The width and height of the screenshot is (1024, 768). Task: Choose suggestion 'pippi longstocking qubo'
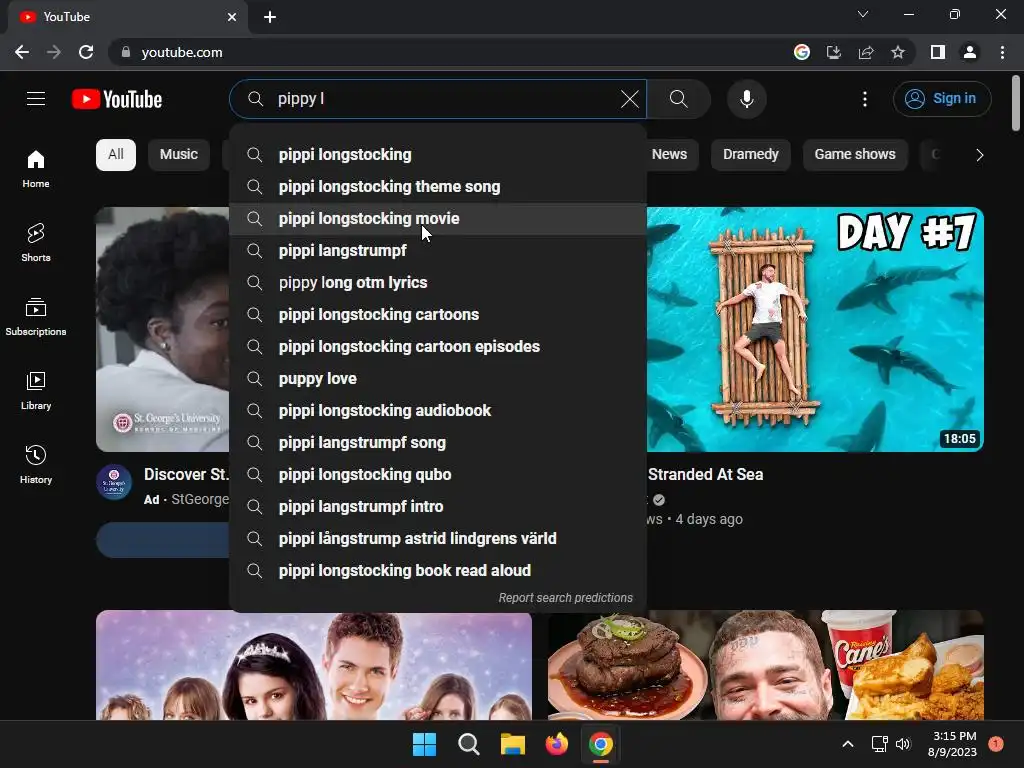pyautogui.click(x=438, y=475)
